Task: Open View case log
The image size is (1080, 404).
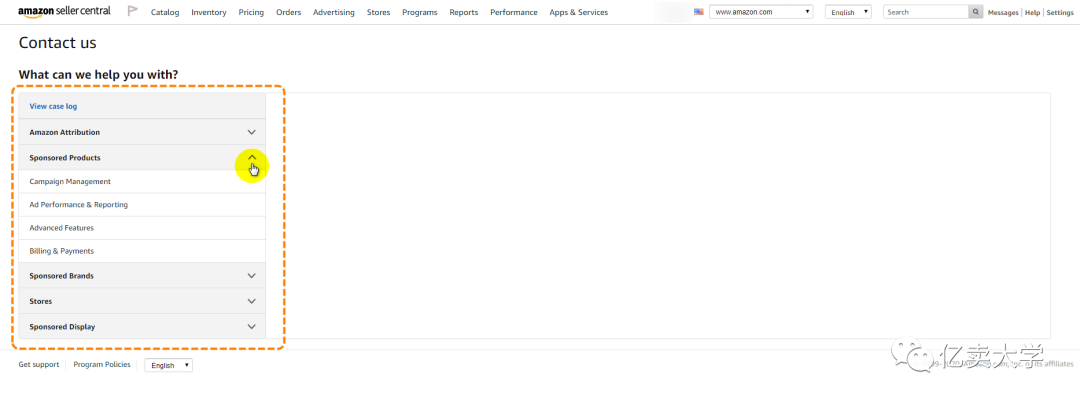Action: click(53, 107)
